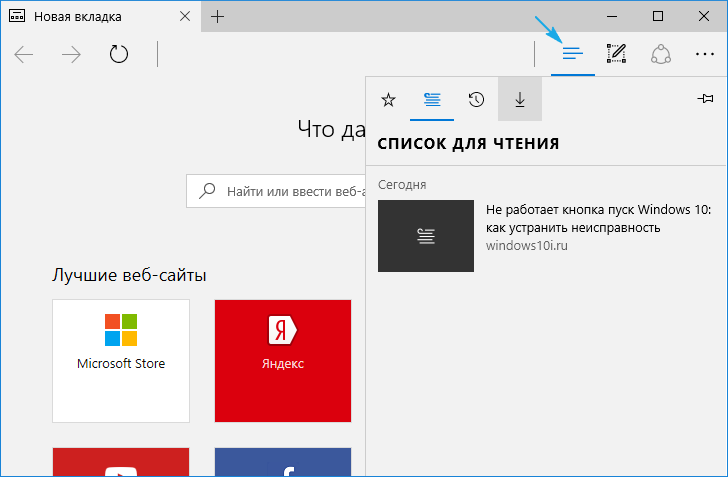Open the Microsoft Store site tile
The height and width of the screenshot is (477, 728).
coord(121,360)
